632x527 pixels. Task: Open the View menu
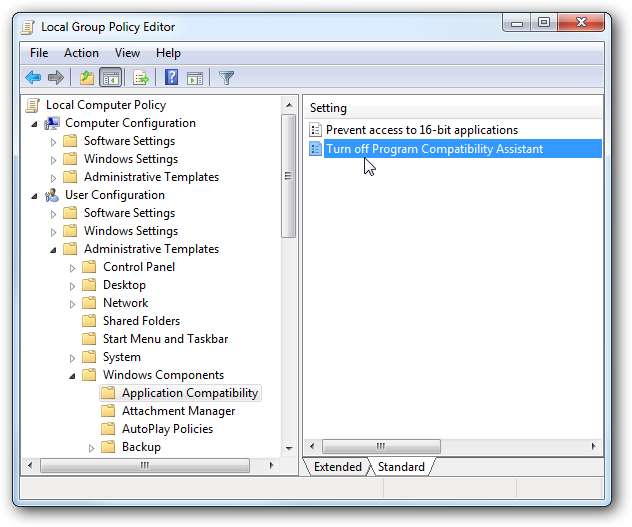click(x=127, y=53)
